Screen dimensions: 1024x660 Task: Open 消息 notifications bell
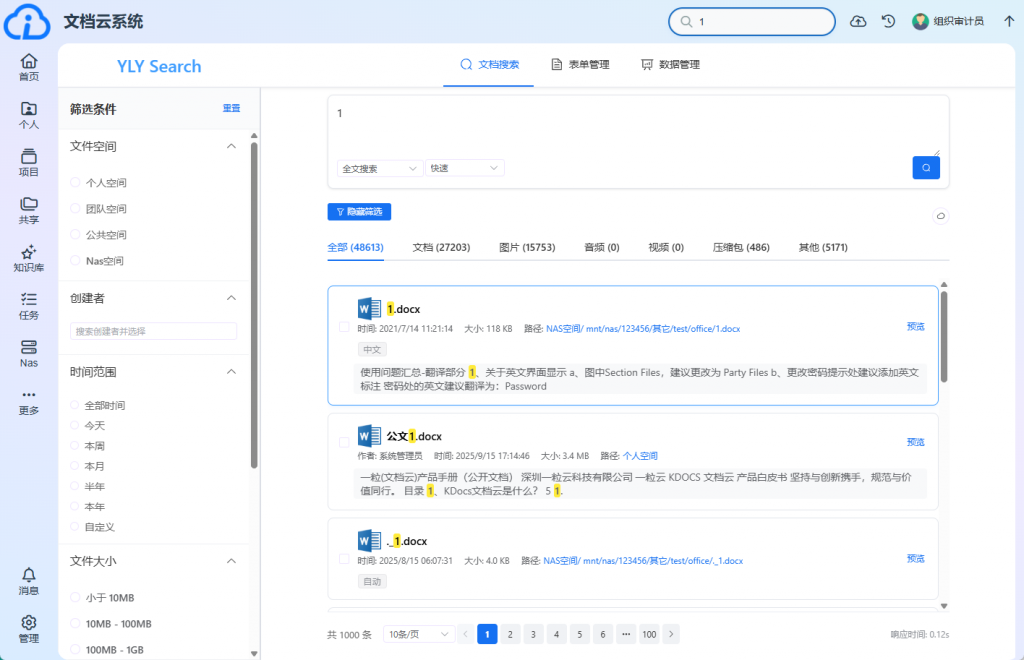point(28,580)
